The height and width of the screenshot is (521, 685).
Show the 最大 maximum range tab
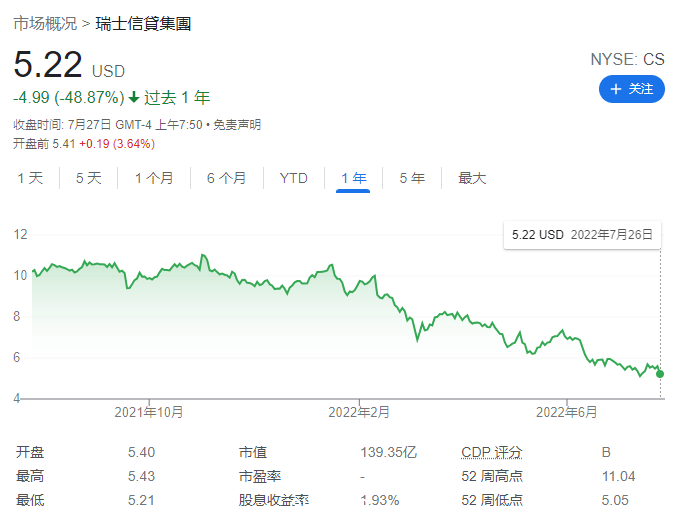pyautogui.click(x=472, y=178)
